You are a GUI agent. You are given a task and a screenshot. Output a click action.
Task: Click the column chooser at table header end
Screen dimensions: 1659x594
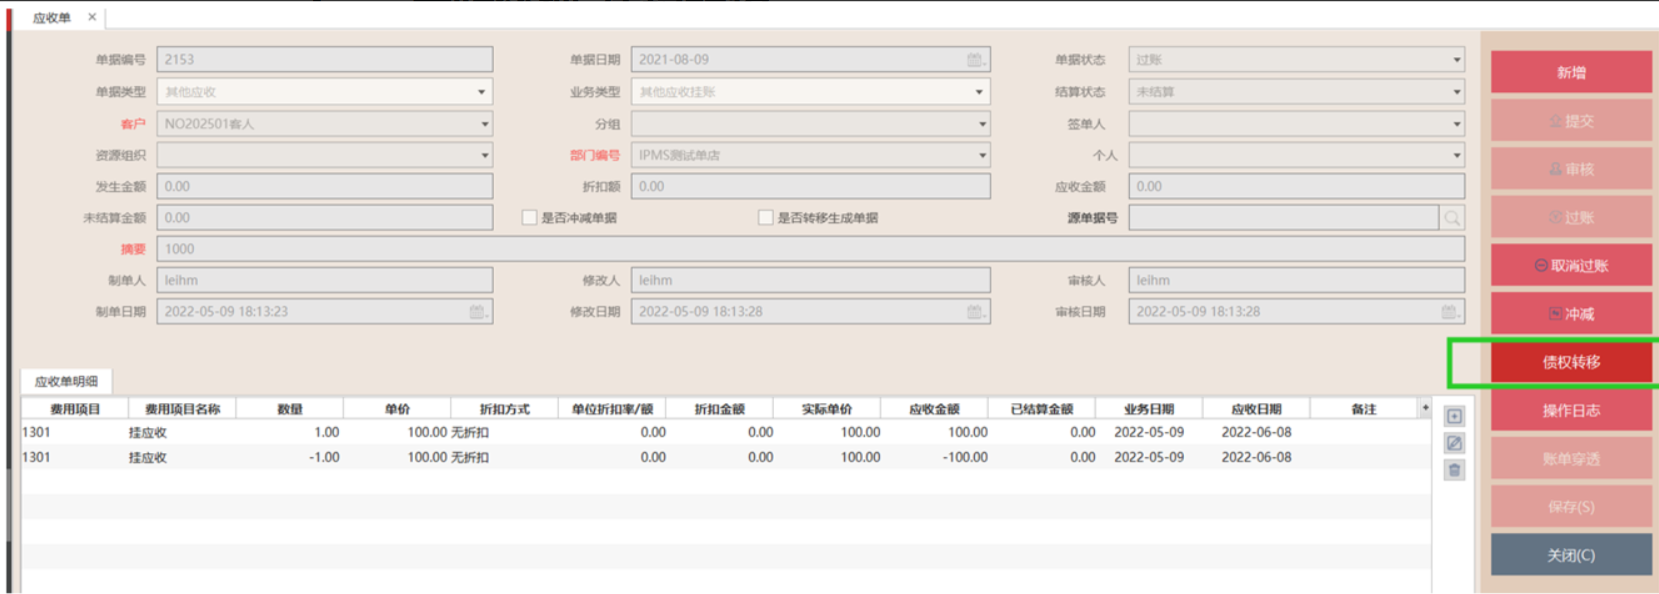coord(1425,408)
